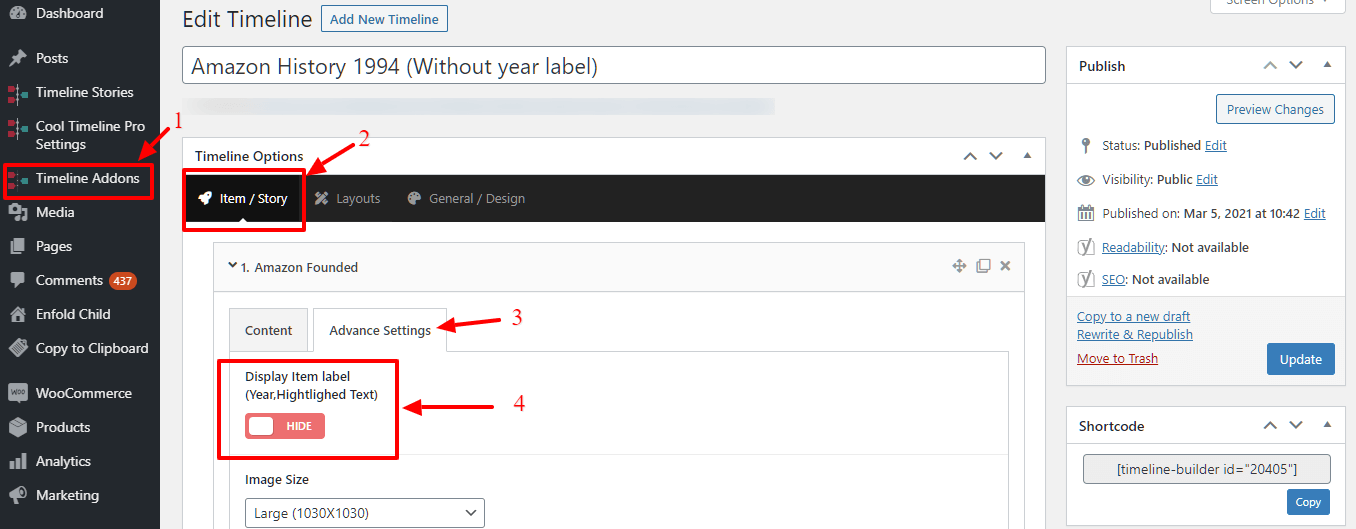Open the Media library menu
The width and height of the screenshot is (1356, 529).
tap(55, 212)
